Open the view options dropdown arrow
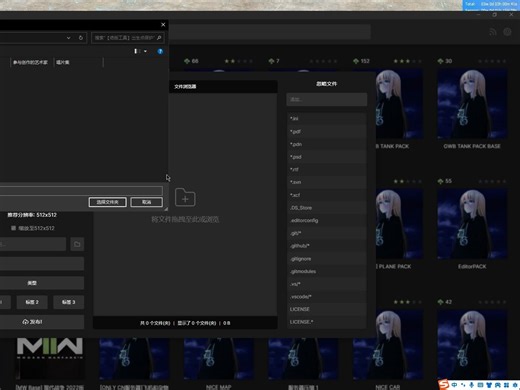This screenshot has width=520, height=390. point(145,51)
